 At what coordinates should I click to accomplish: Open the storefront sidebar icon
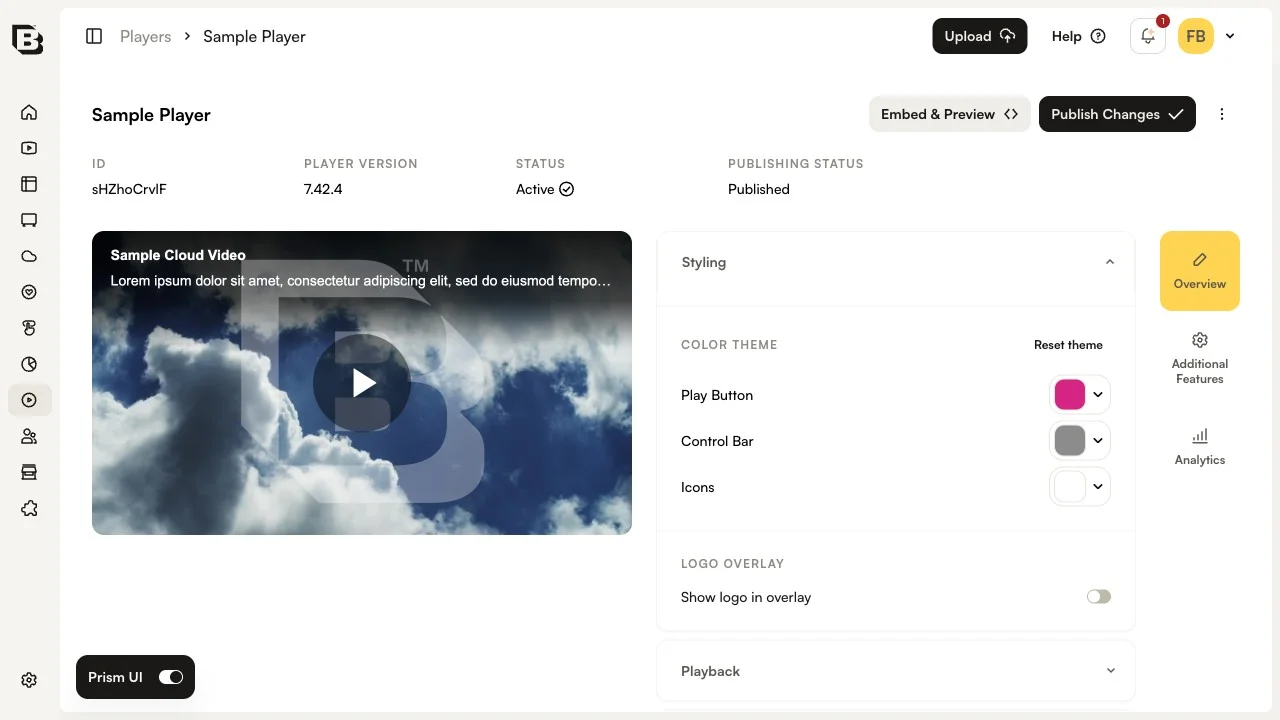click(x=29, y=472)
